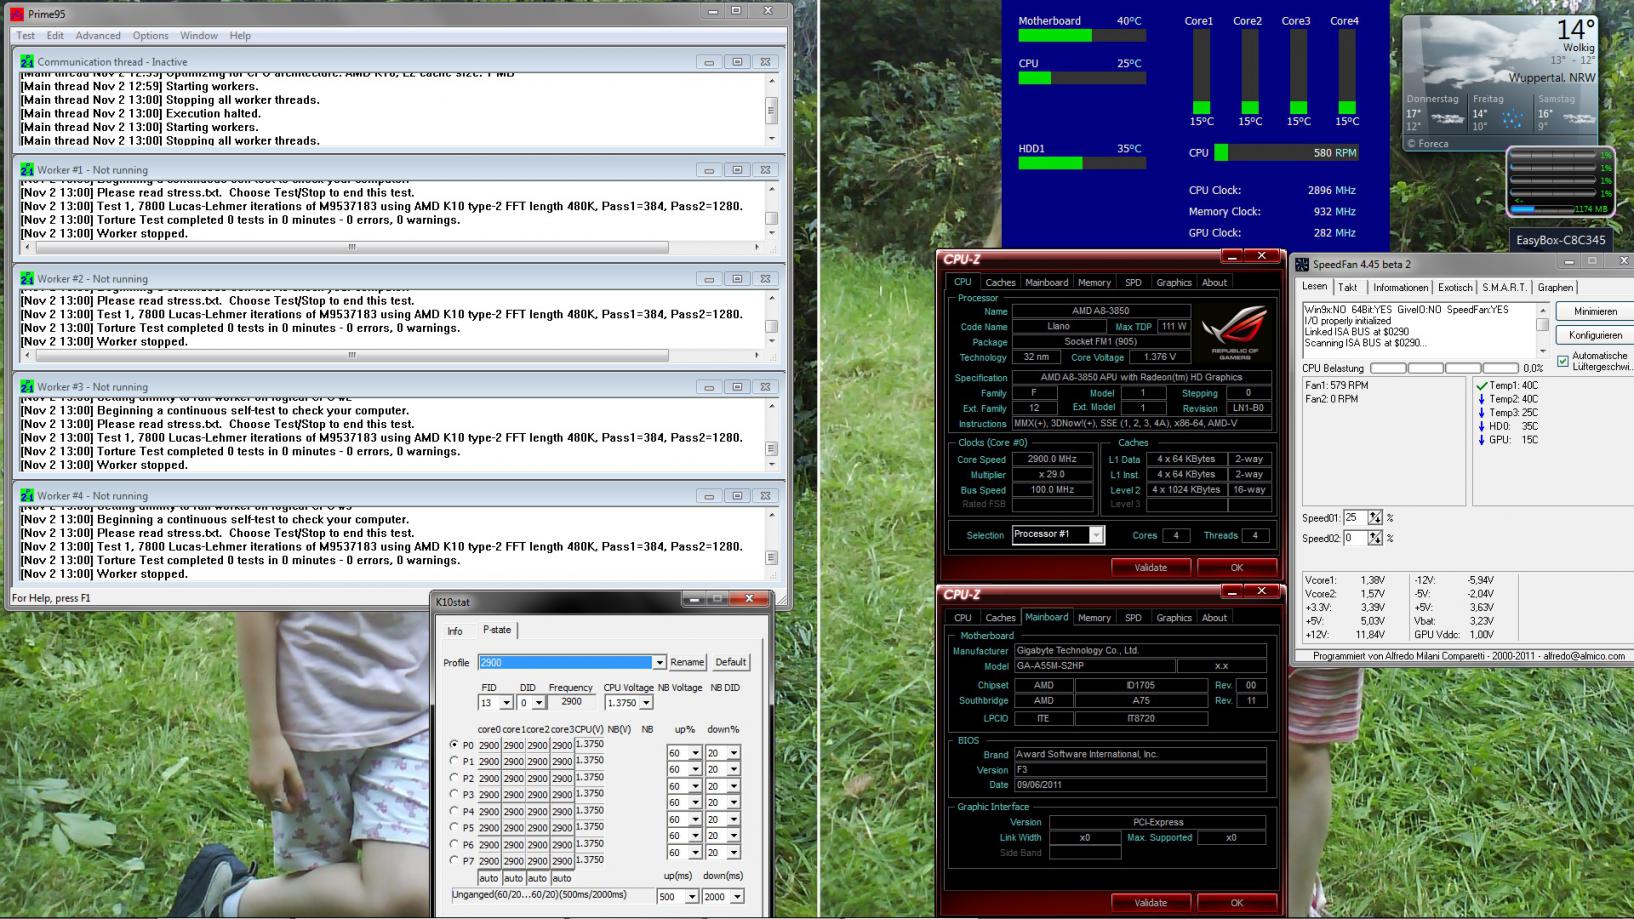Click the CPU fan 580 RPM bar
This screenshot has width=1634, height=919.
(1287, 153)
